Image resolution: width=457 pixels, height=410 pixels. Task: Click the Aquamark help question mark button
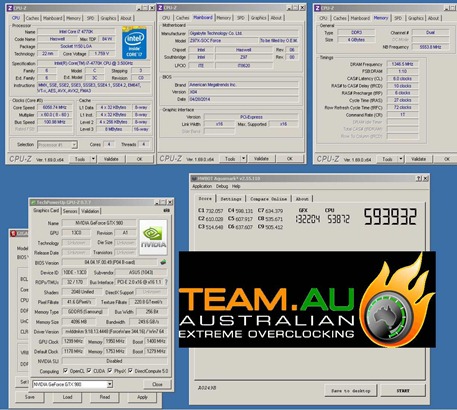[419, 179]
